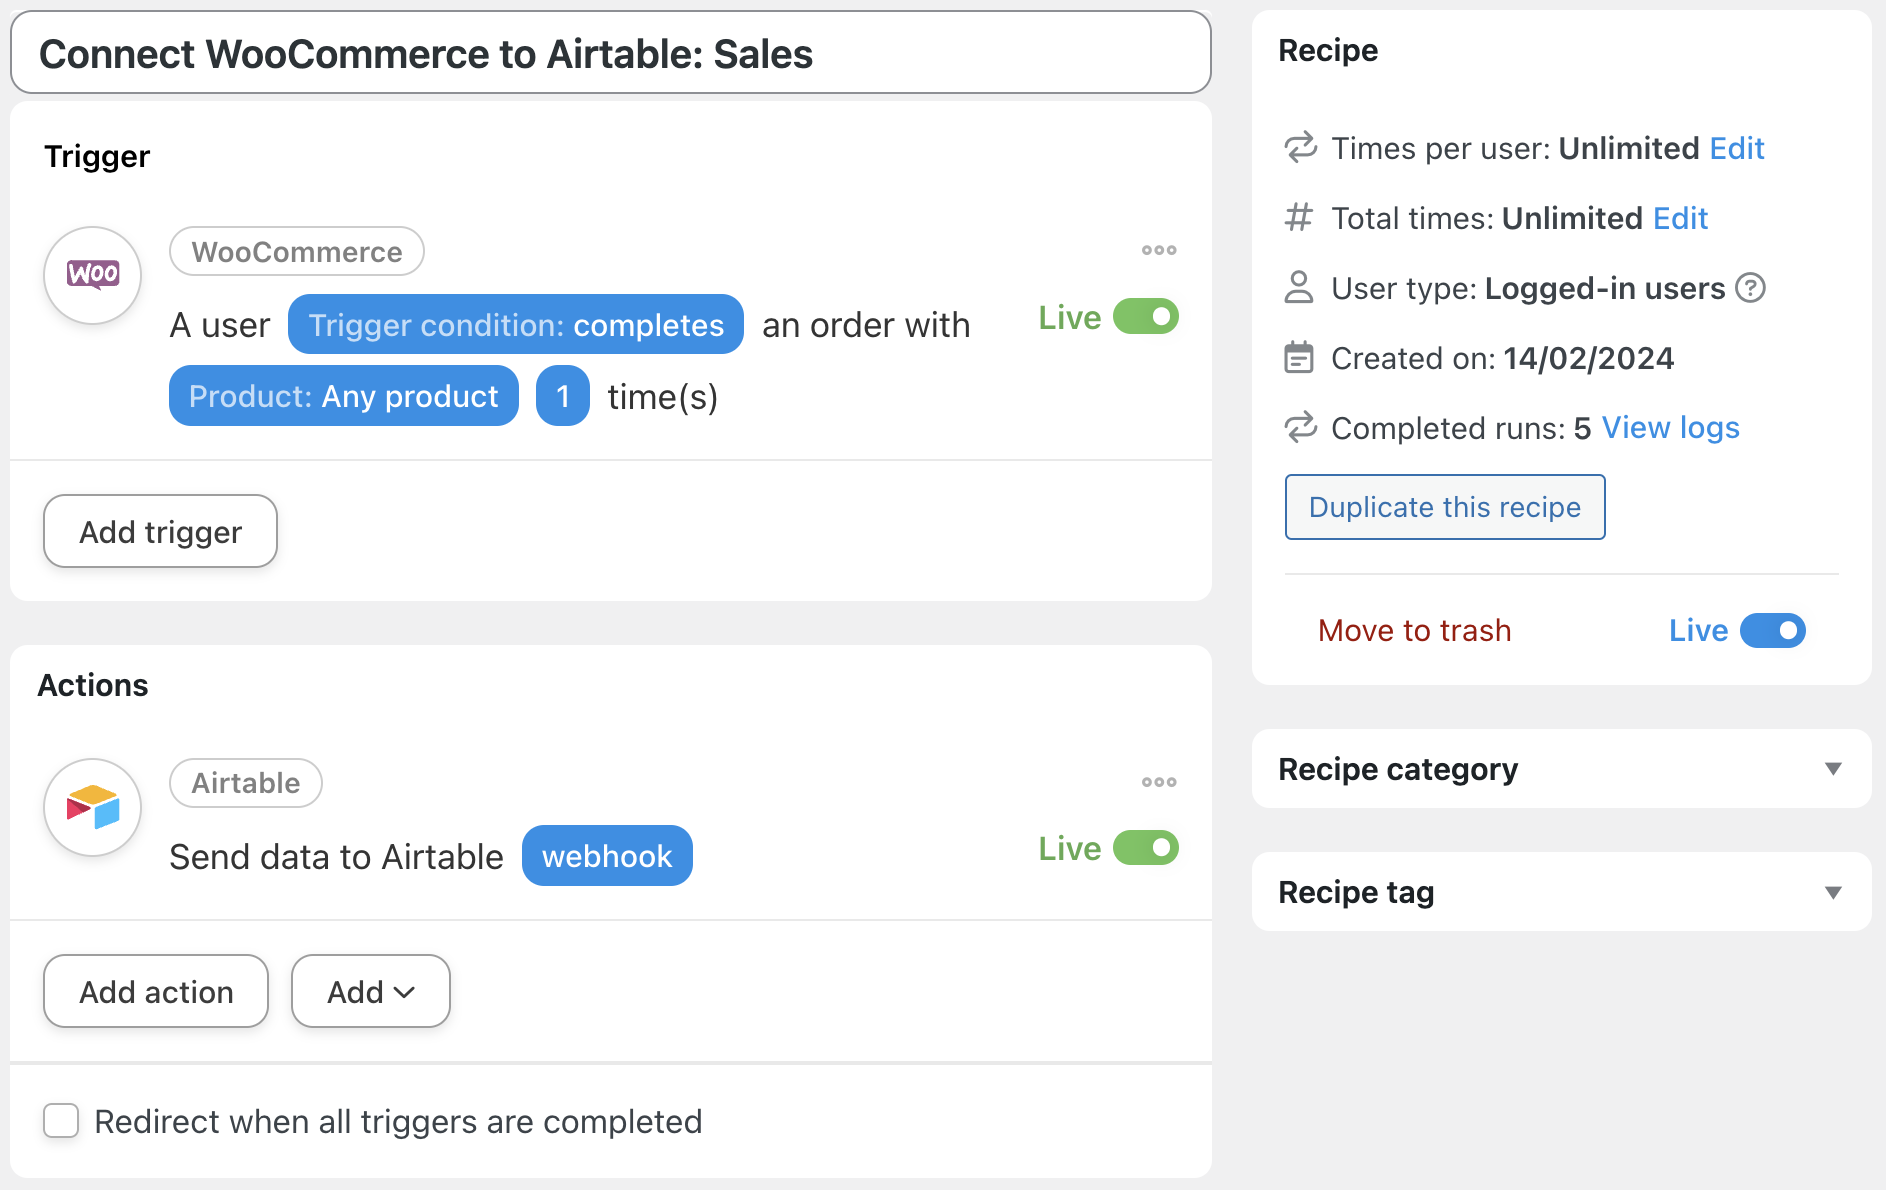Open the WooCommerce trigger three-dot menu

[1159, 250]
